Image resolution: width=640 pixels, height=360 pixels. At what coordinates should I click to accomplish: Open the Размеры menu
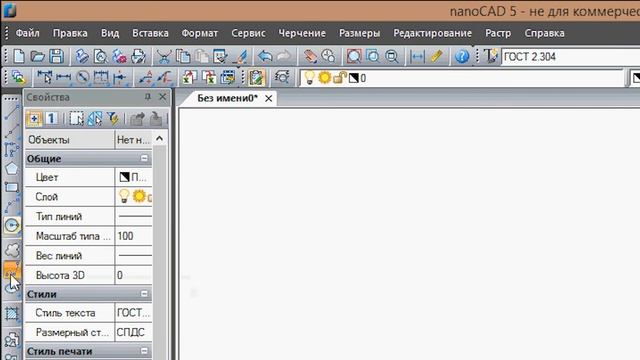(360, 33)
